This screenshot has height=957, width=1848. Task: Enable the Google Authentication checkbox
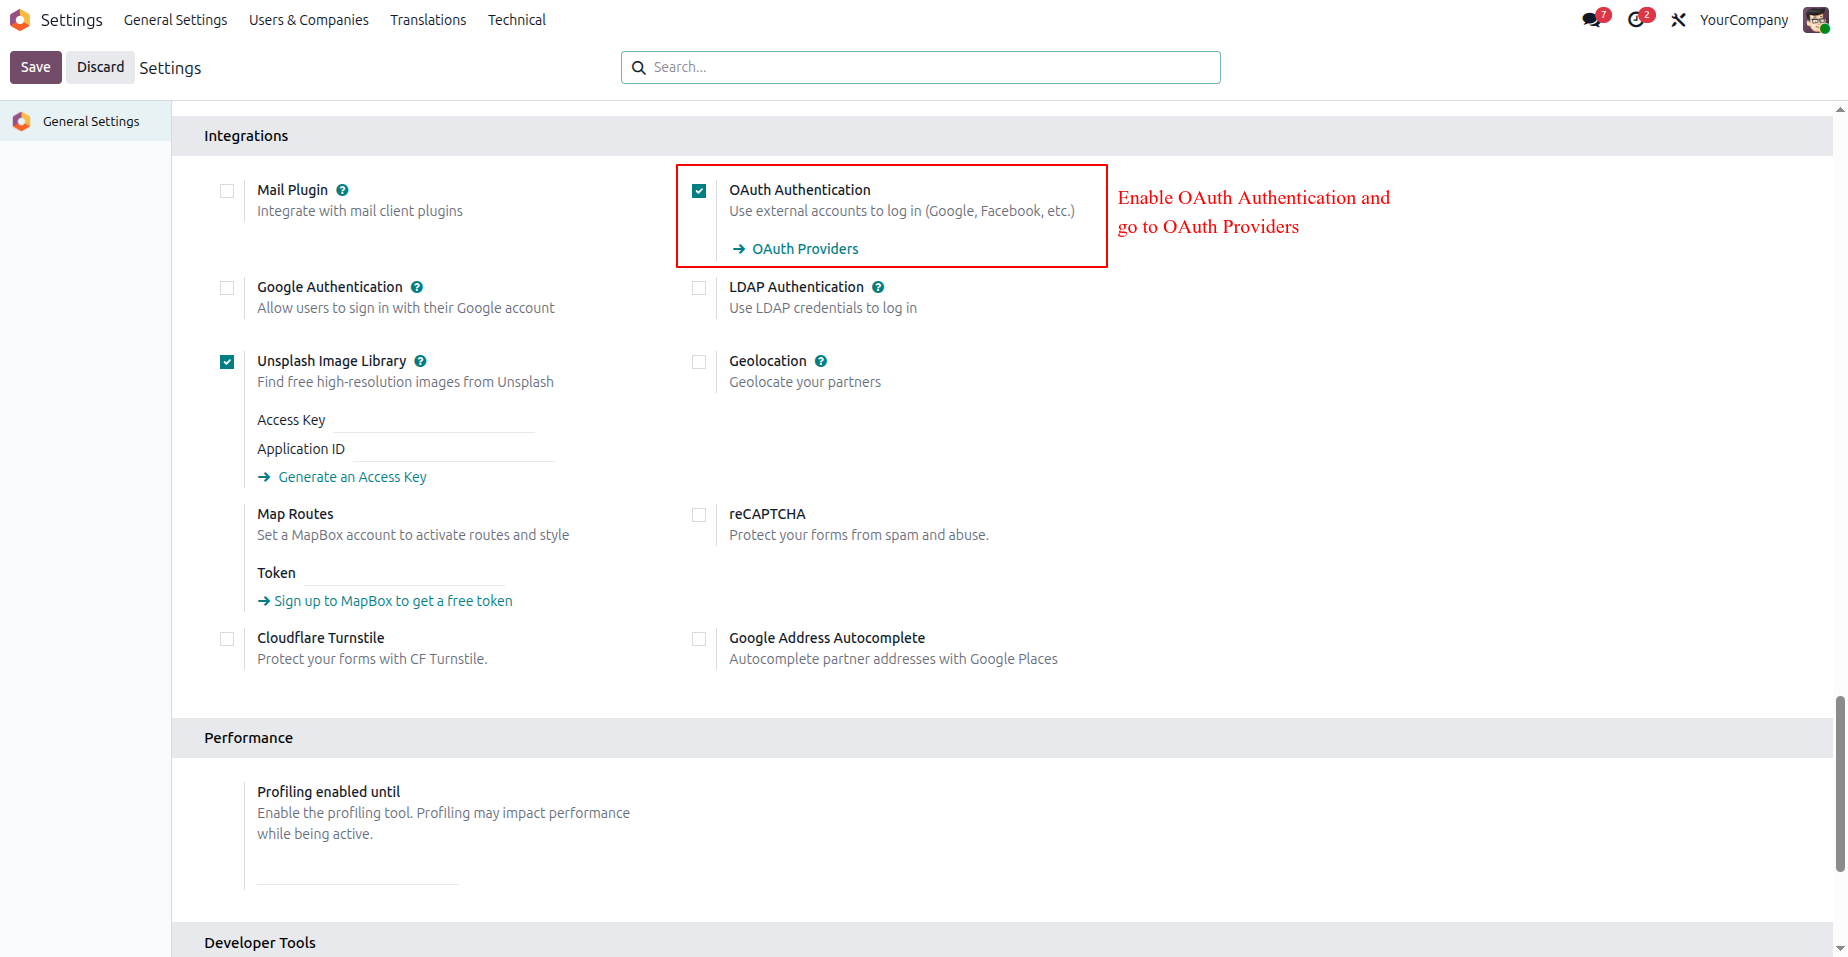click(227, 288)
